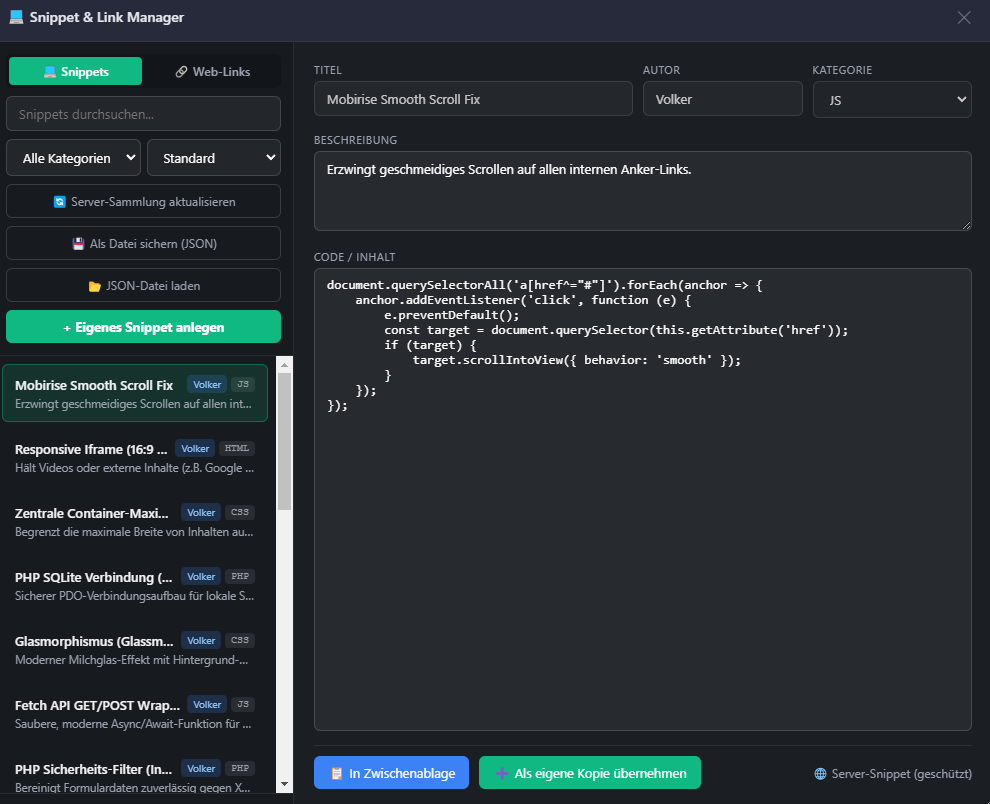Click Als Datei sichern (JSON) button
The image size is (990, 804).
pos(143,244)
